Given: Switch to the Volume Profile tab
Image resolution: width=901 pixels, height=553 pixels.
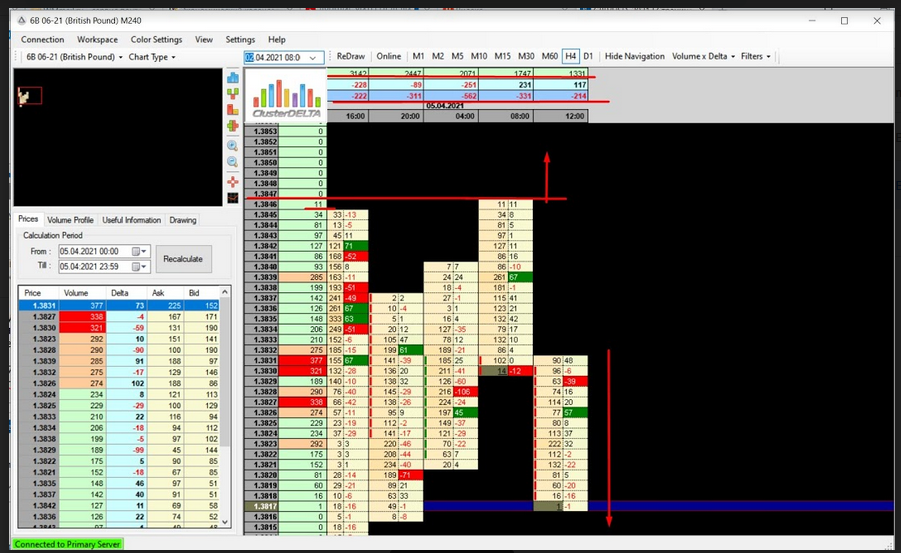Looking at the screenshot, I should tap(70, 220).
